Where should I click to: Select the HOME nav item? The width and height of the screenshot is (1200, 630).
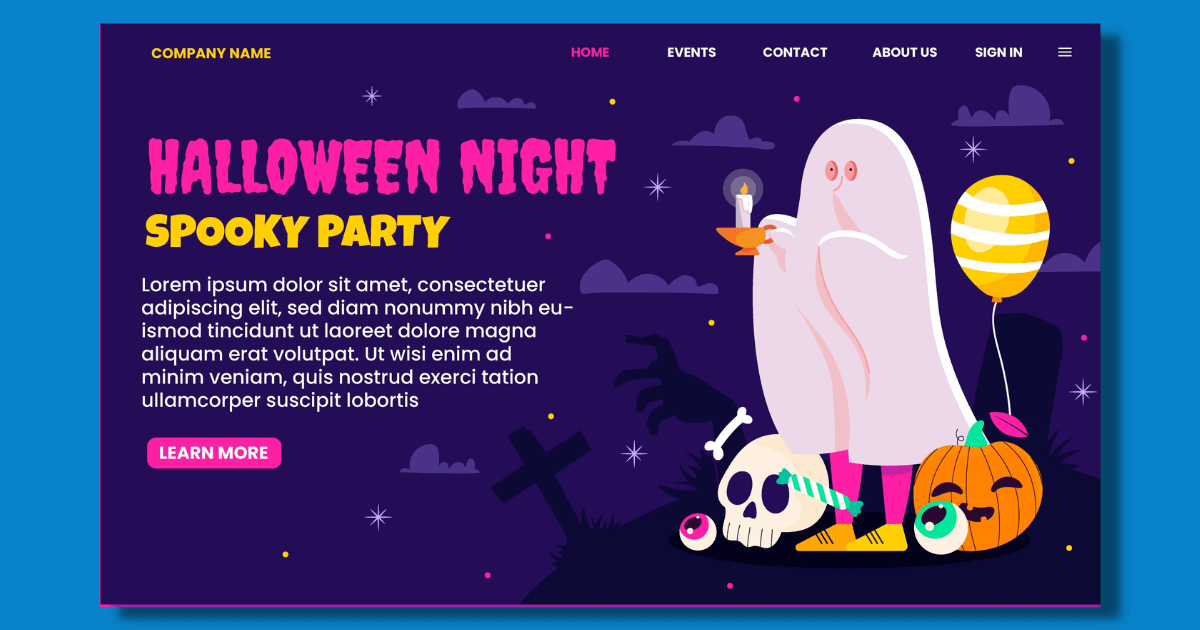pyautogui.click(x=590, y=52)
